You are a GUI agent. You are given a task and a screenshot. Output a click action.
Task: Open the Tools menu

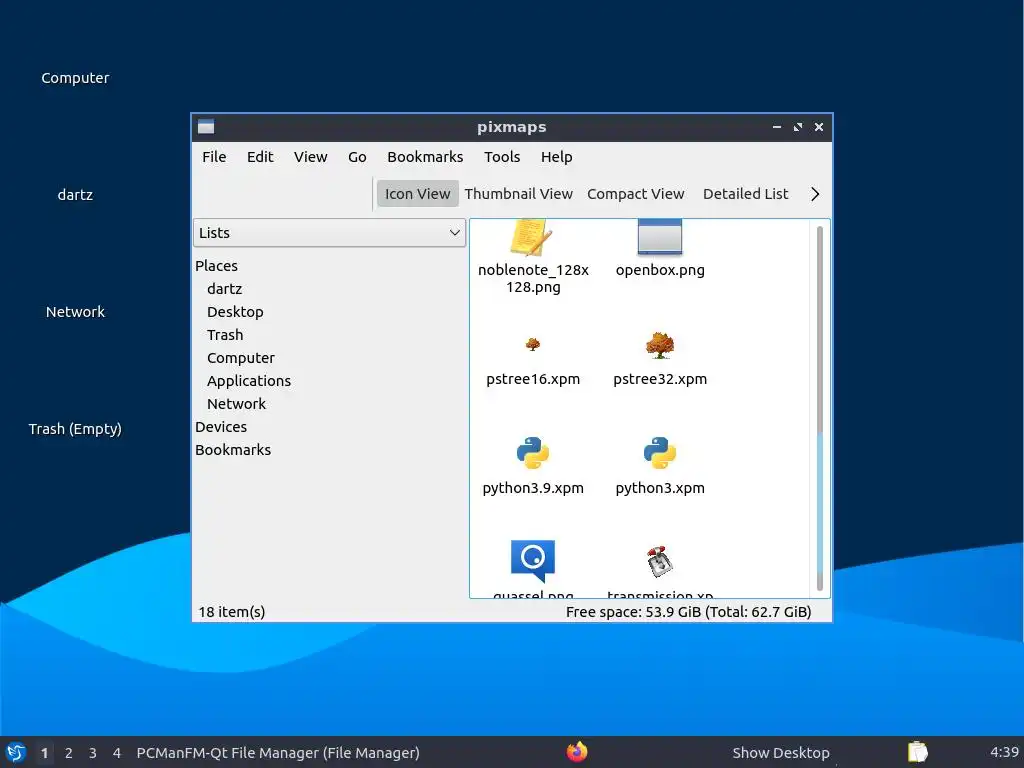pyautogui.click(x=502, y=157)
